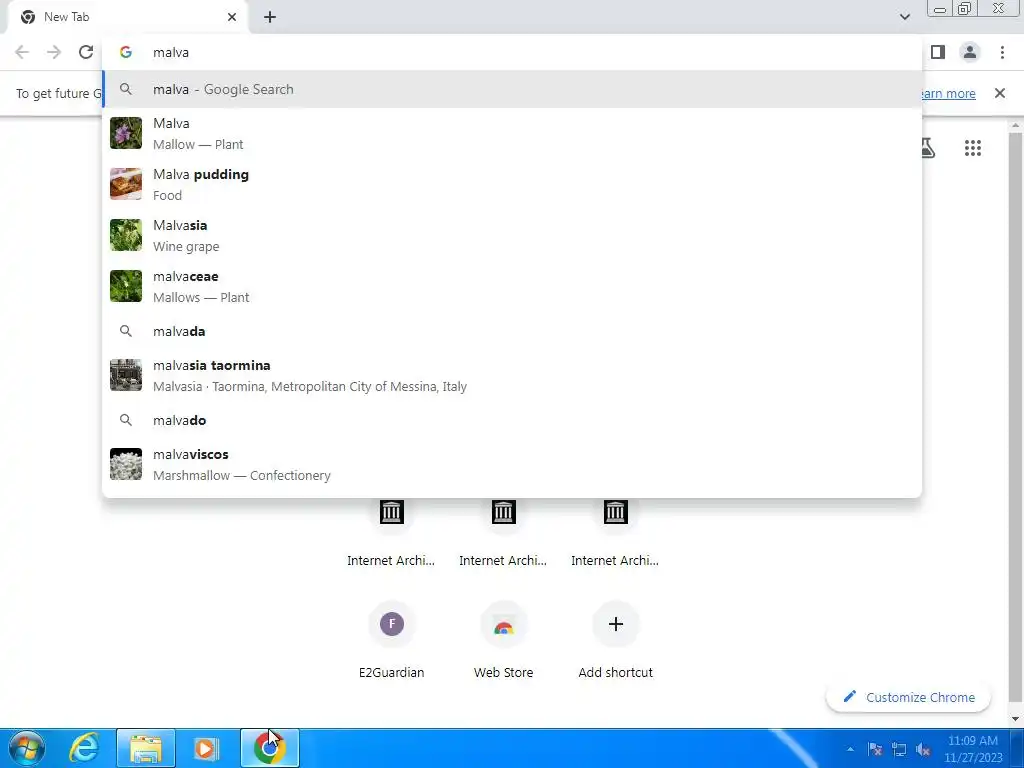Screen dimensions: 1024x768
Task: Choose the Malva pudding Food suggestion
Action: point(512,184)
